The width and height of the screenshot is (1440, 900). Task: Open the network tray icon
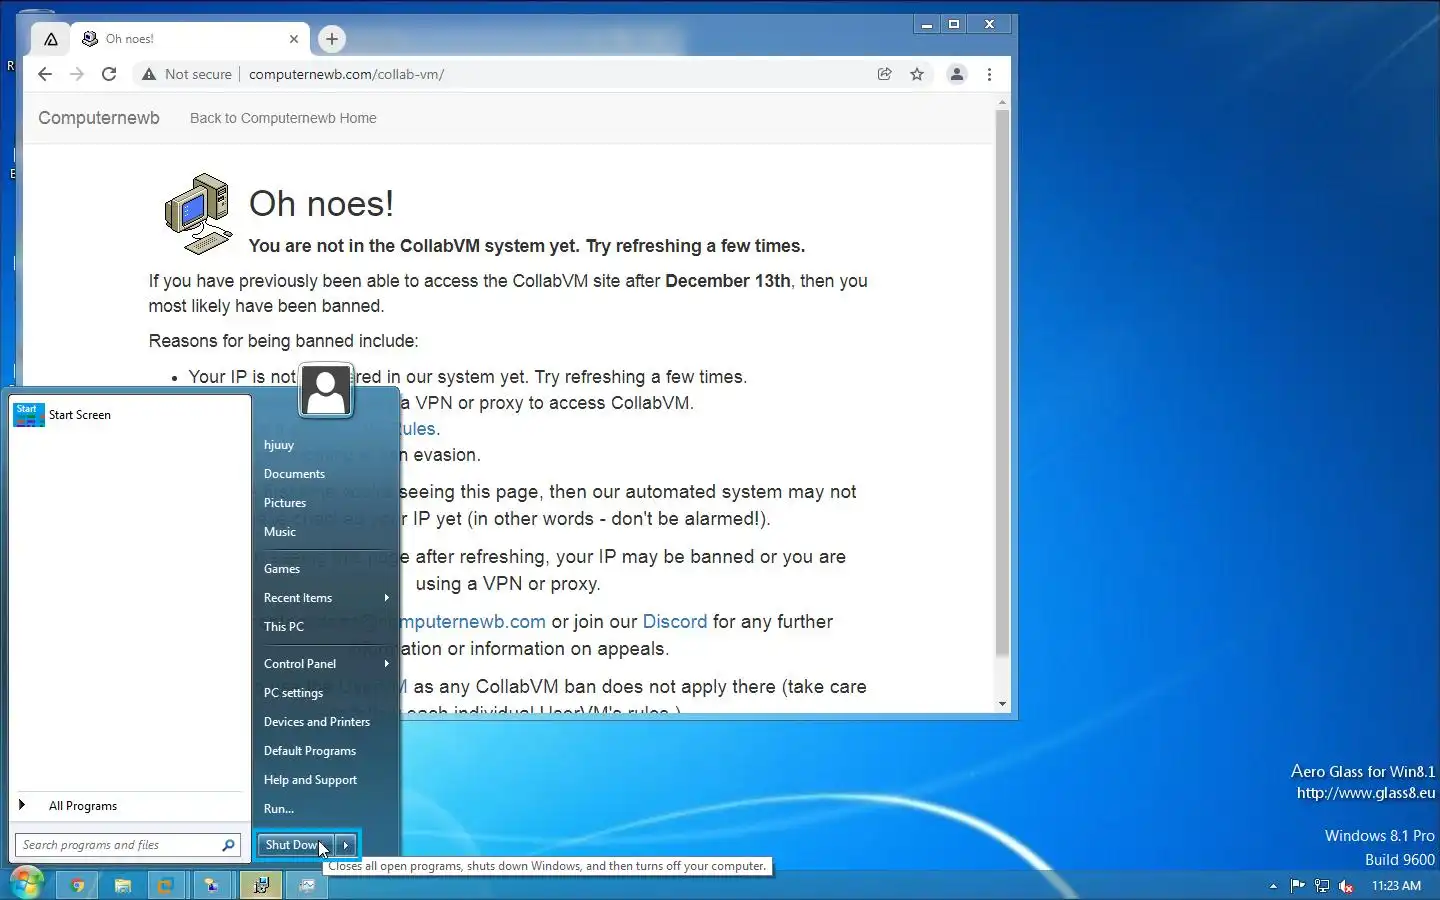tap(1321, 885)
